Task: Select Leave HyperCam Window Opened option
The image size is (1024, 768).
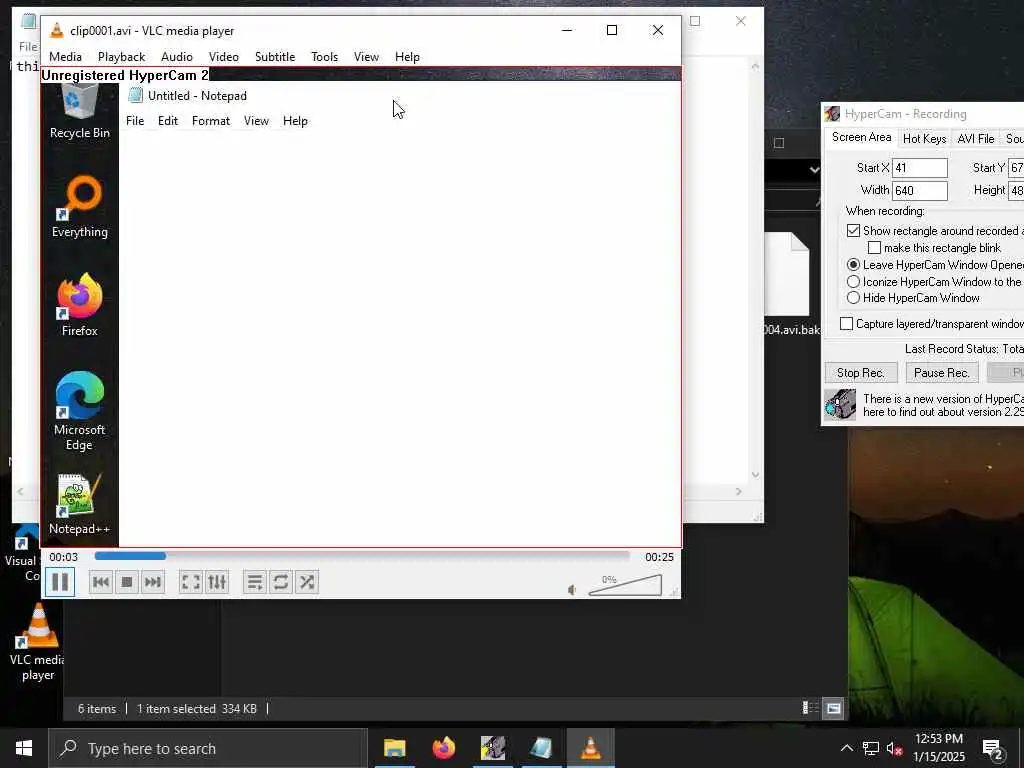Action: click(854, 265)
